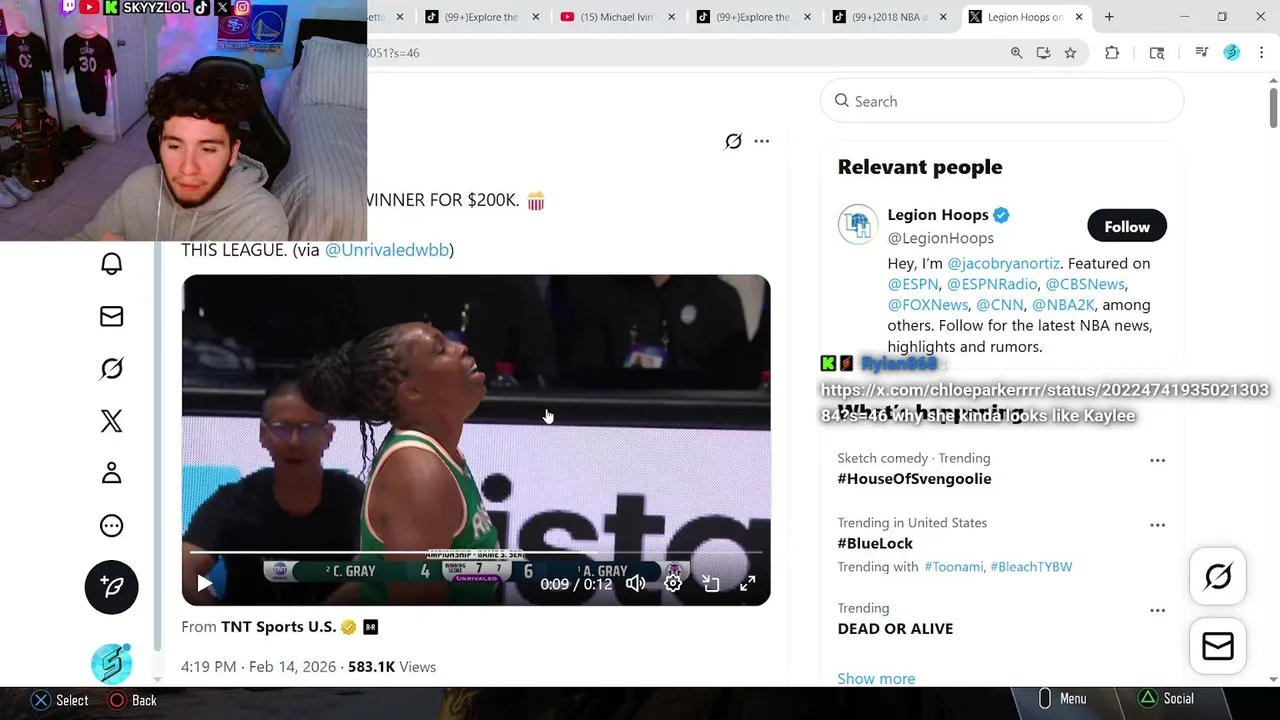Mute the video using the speaker icon

tap(635, 584)
